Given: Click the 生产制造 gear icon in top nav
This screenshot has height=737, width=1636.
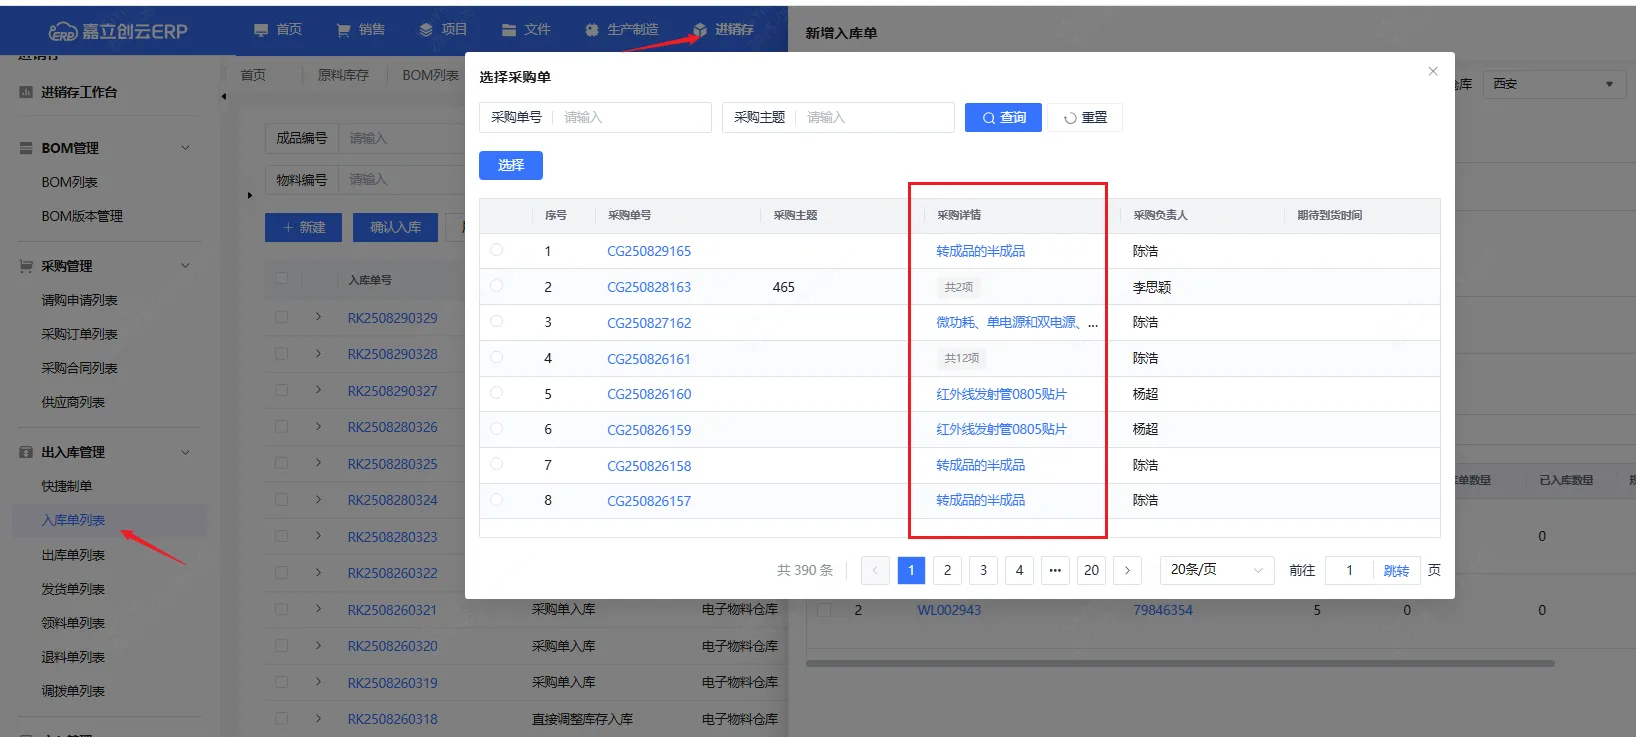Looking at the screenshot, I should pyautogui.click(x=592, y=30).
